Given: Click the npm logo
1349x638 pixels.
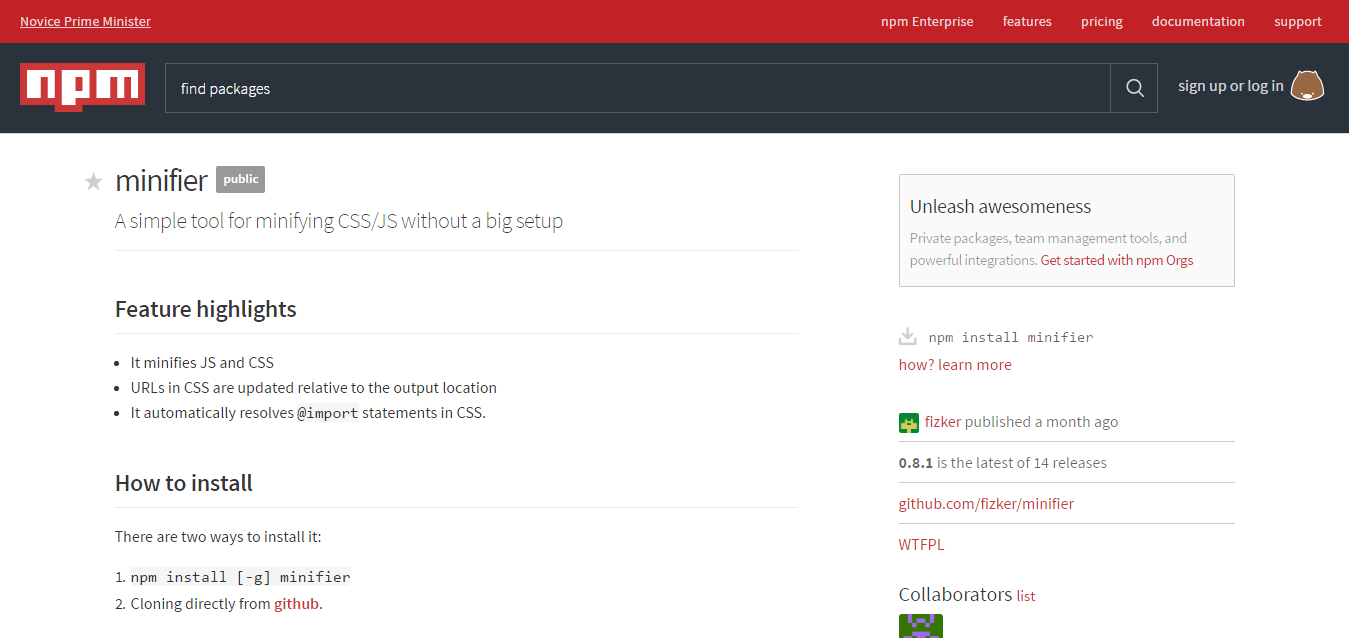Looking at the screenshot, I should click(82, 86).
